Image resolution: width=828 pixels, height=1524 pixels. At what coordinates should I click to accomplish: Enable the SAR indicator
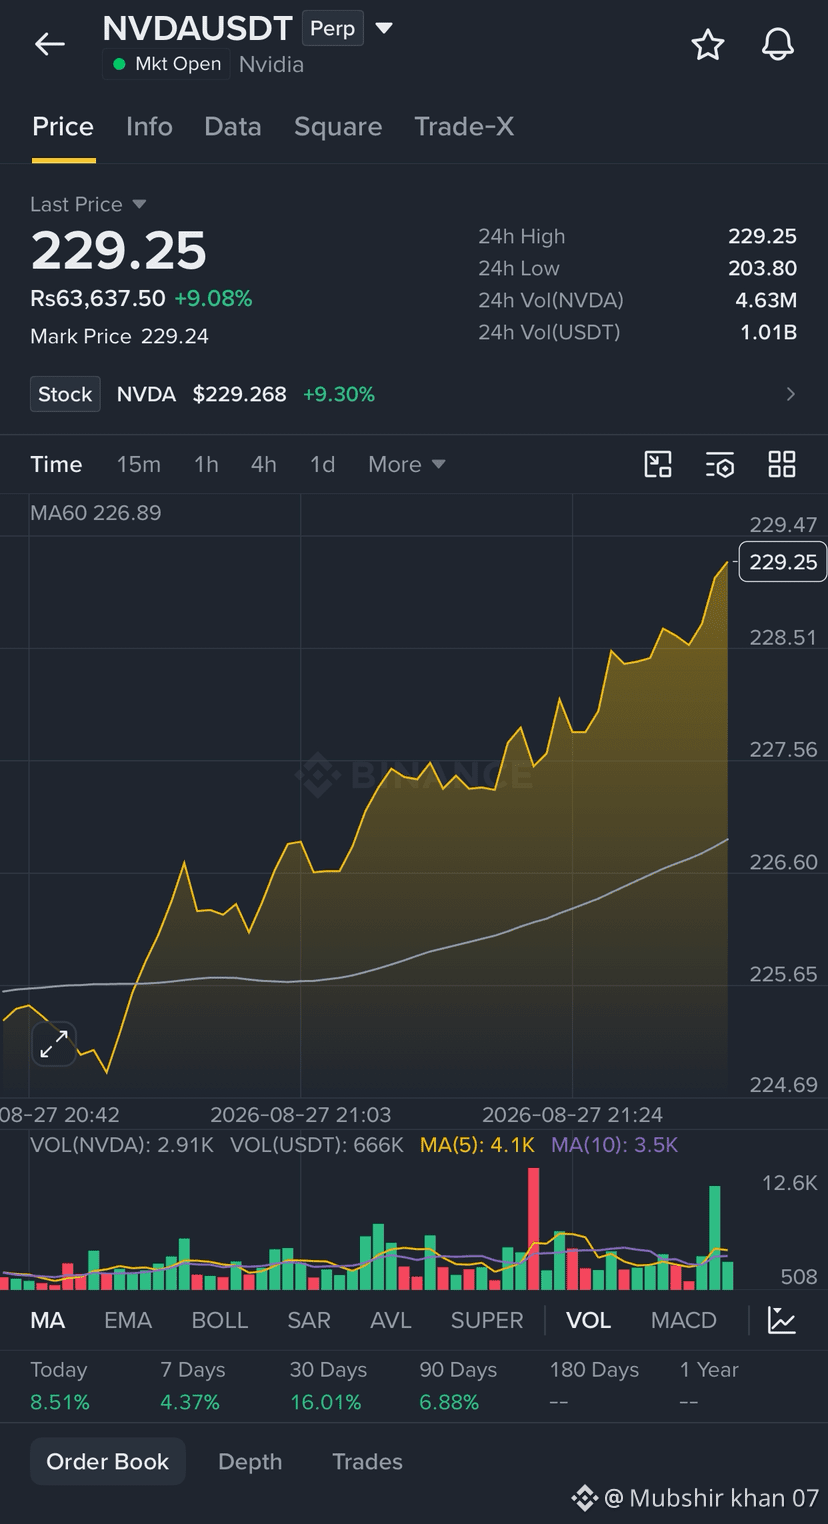pyautogui.click(x=309, y=1320)
